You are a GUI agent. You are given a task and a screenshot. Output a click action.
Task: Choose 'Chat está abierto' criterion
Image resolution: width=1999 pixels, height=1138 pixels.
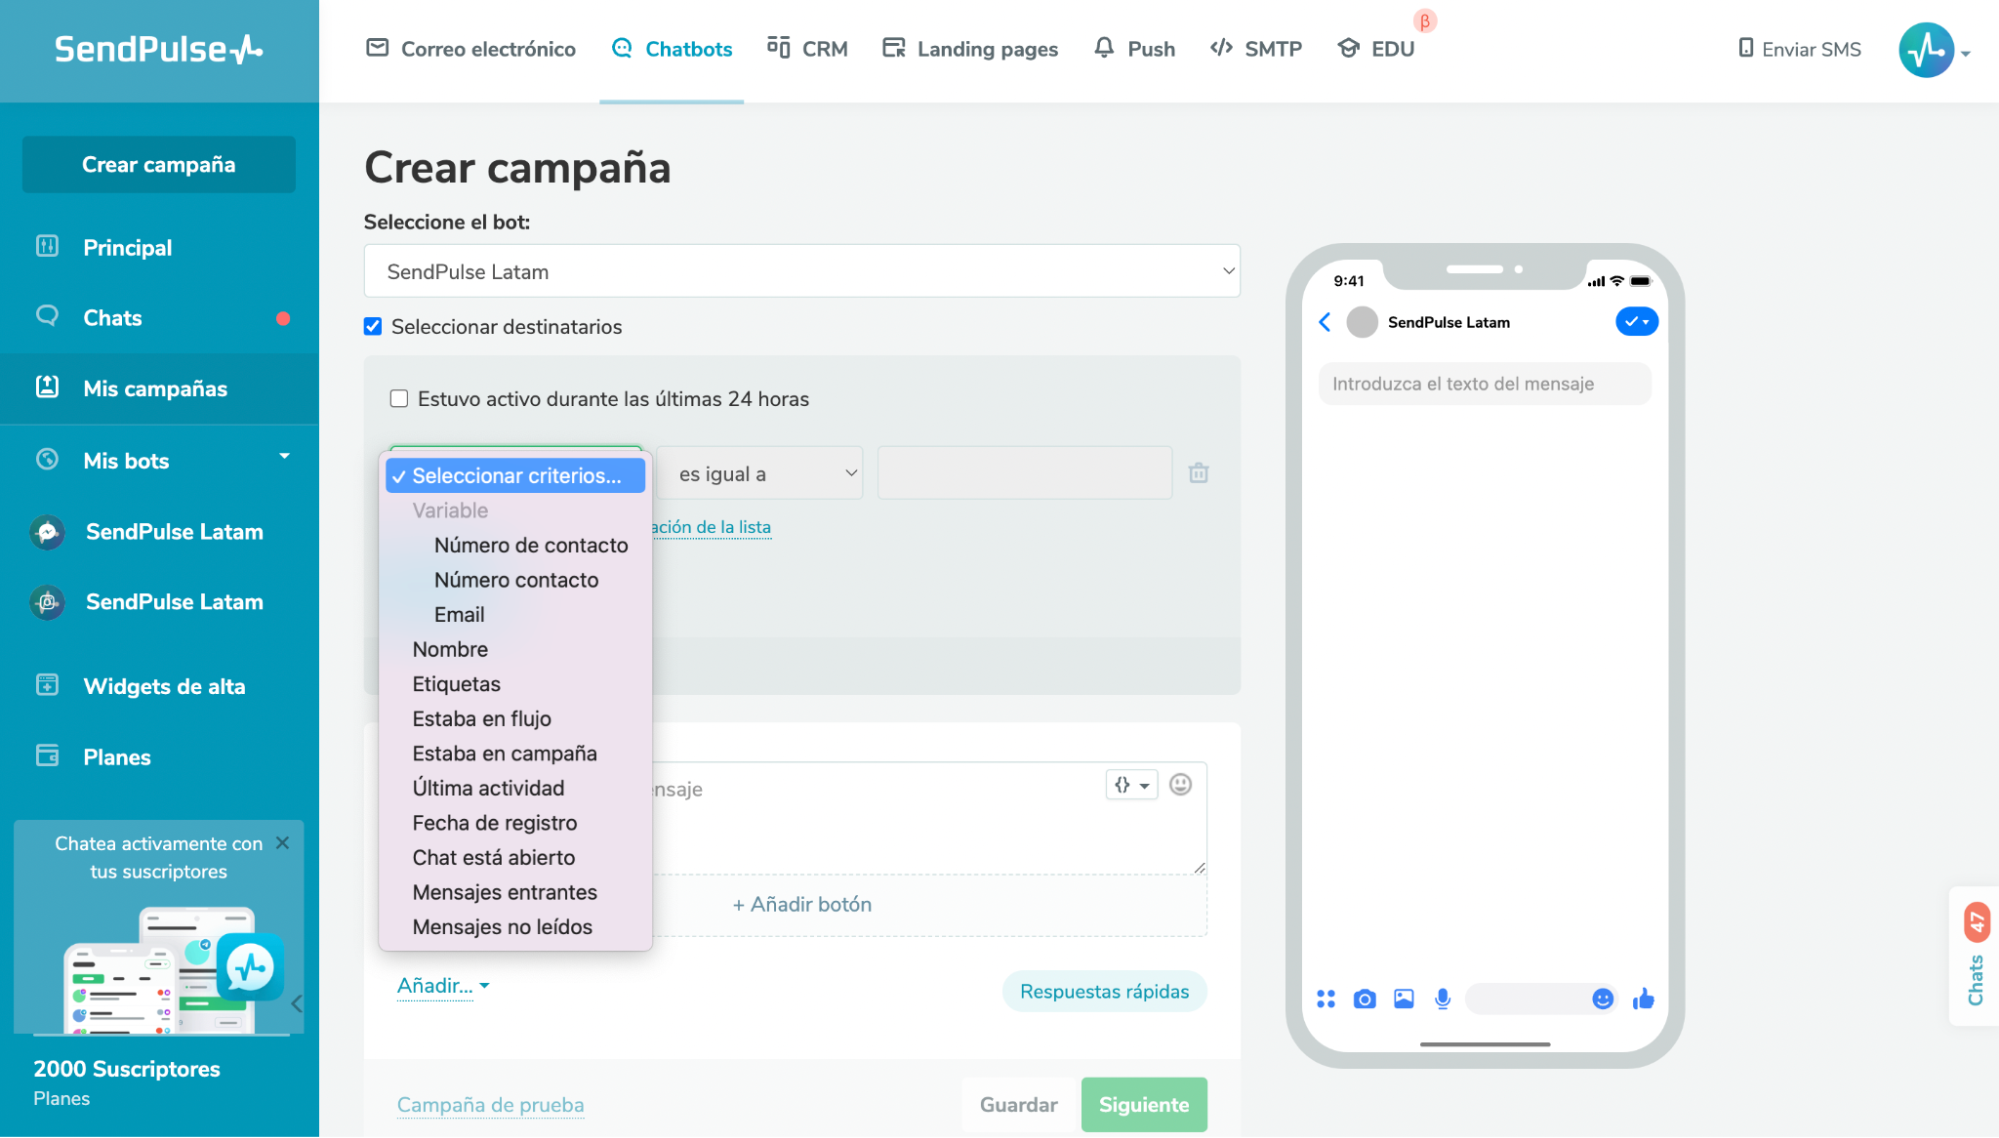(x=493, y=858)
